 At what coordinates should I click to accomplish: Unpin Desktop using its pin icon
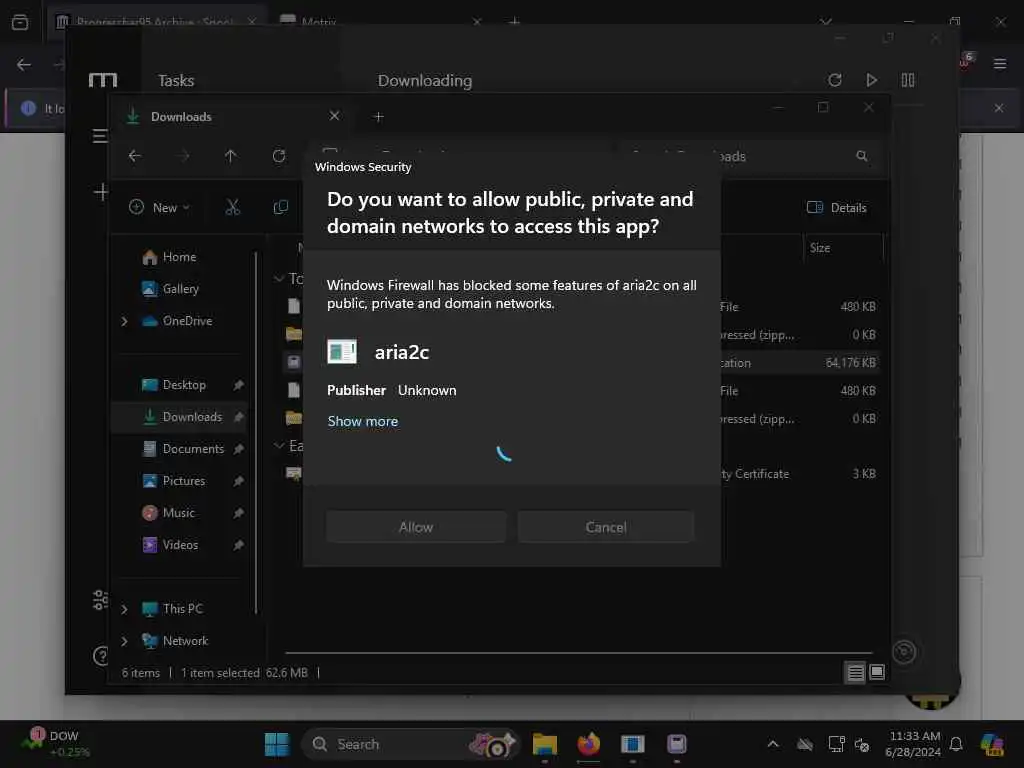point(238,385)
